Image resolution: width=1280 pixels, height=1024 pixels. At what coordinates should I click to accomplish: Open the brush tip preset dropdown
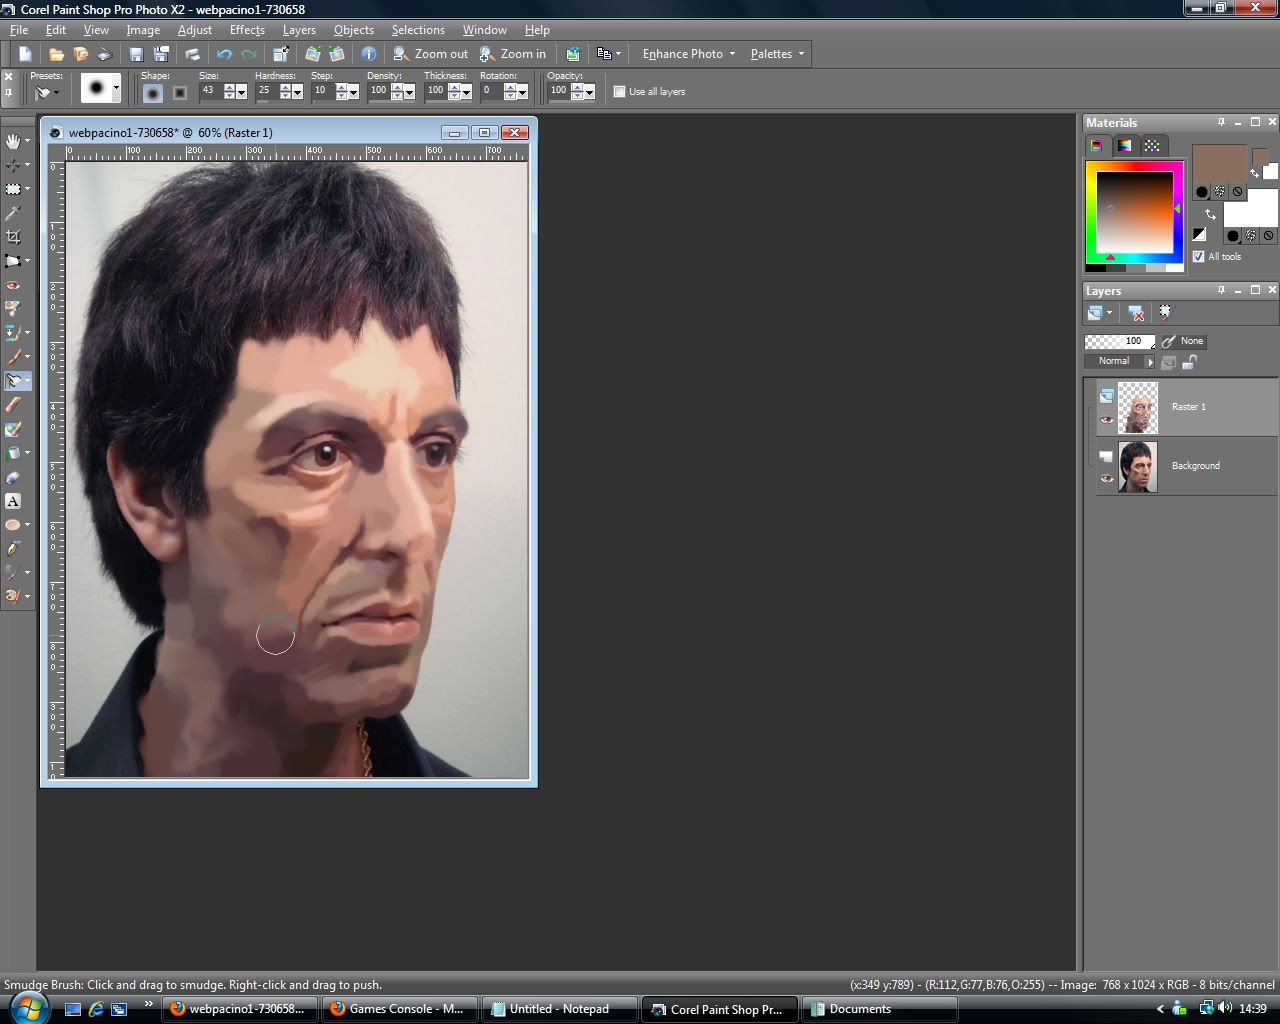pos(116,90)
